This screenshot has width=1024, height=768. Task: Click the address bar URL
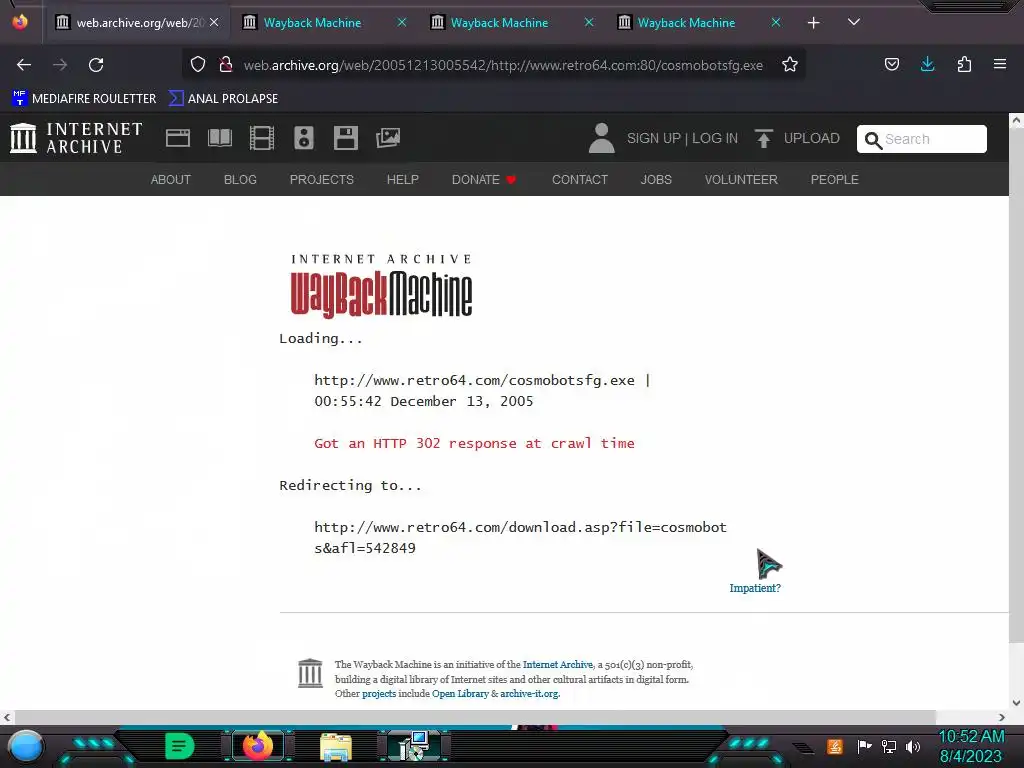(x=503, y=65)
